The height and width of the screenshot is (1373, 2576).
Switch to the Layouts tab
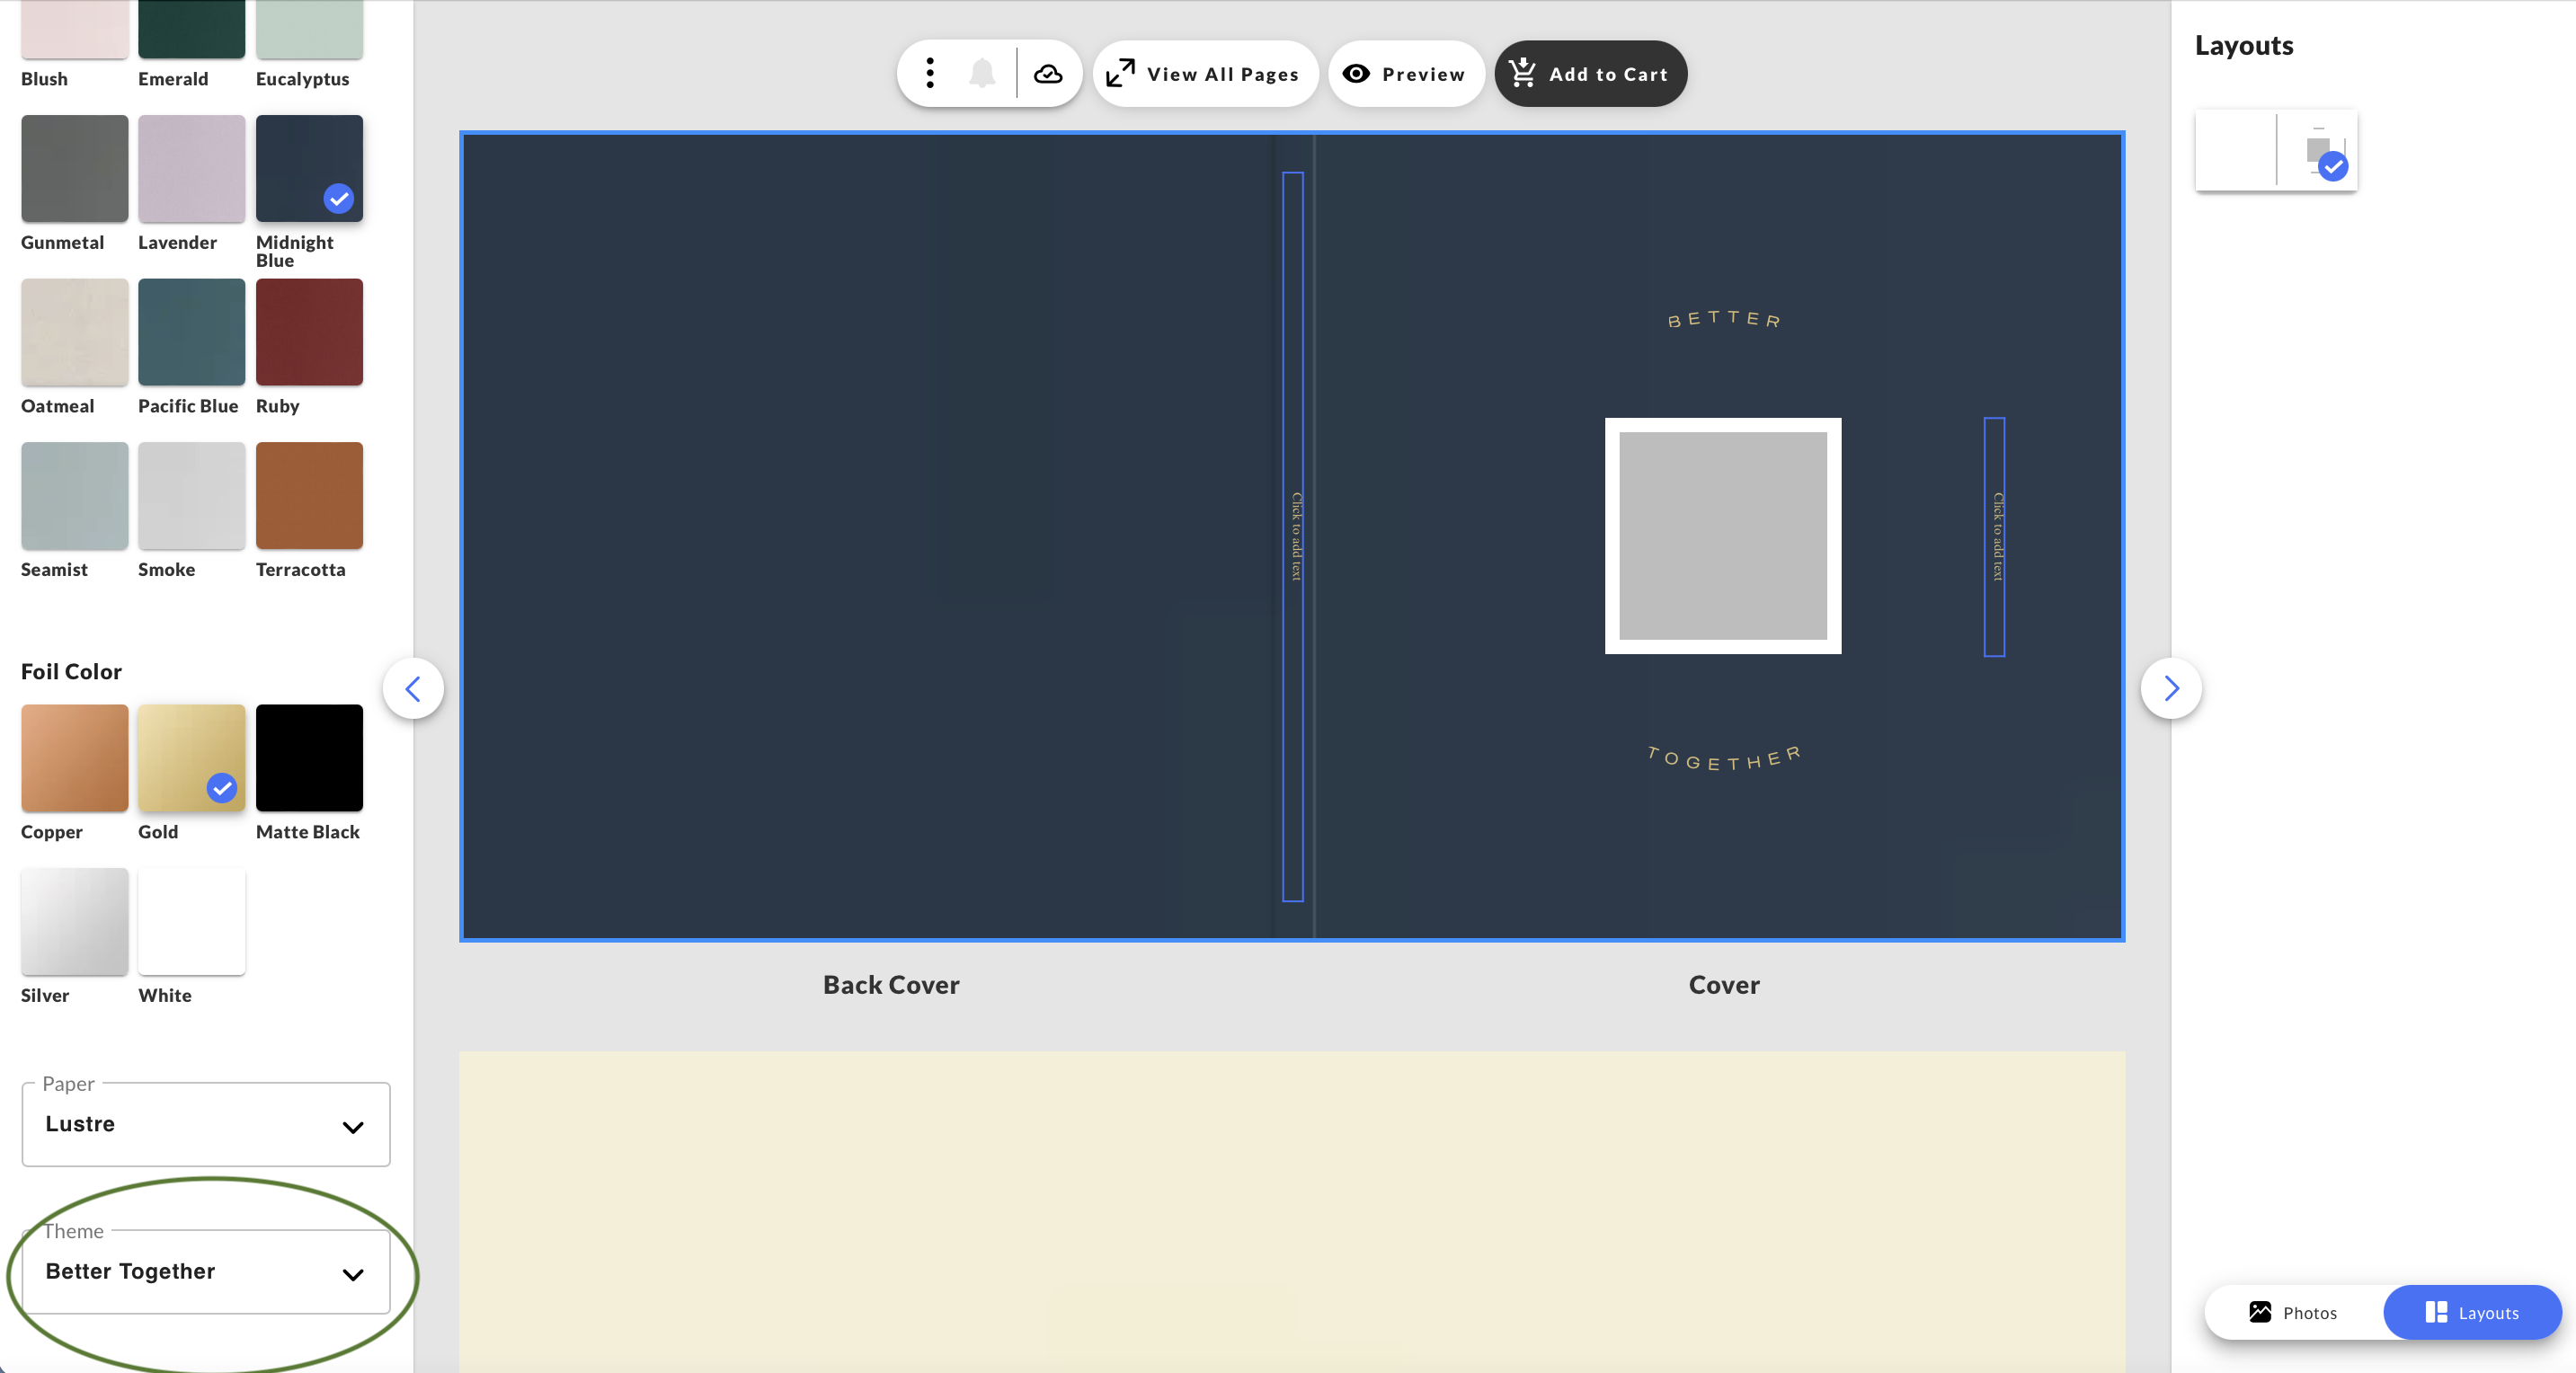pyautogui.click(x=2472, y=1312)
